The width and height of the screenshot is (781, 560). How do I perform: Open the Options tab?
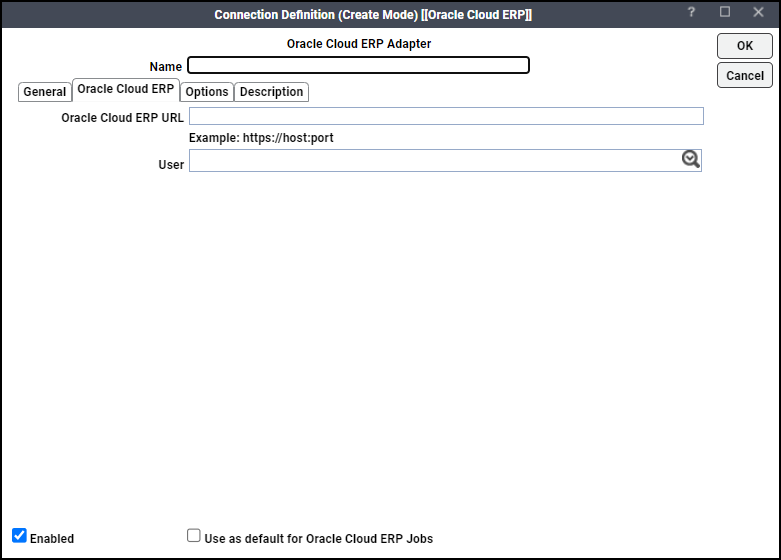coord(207,92)
